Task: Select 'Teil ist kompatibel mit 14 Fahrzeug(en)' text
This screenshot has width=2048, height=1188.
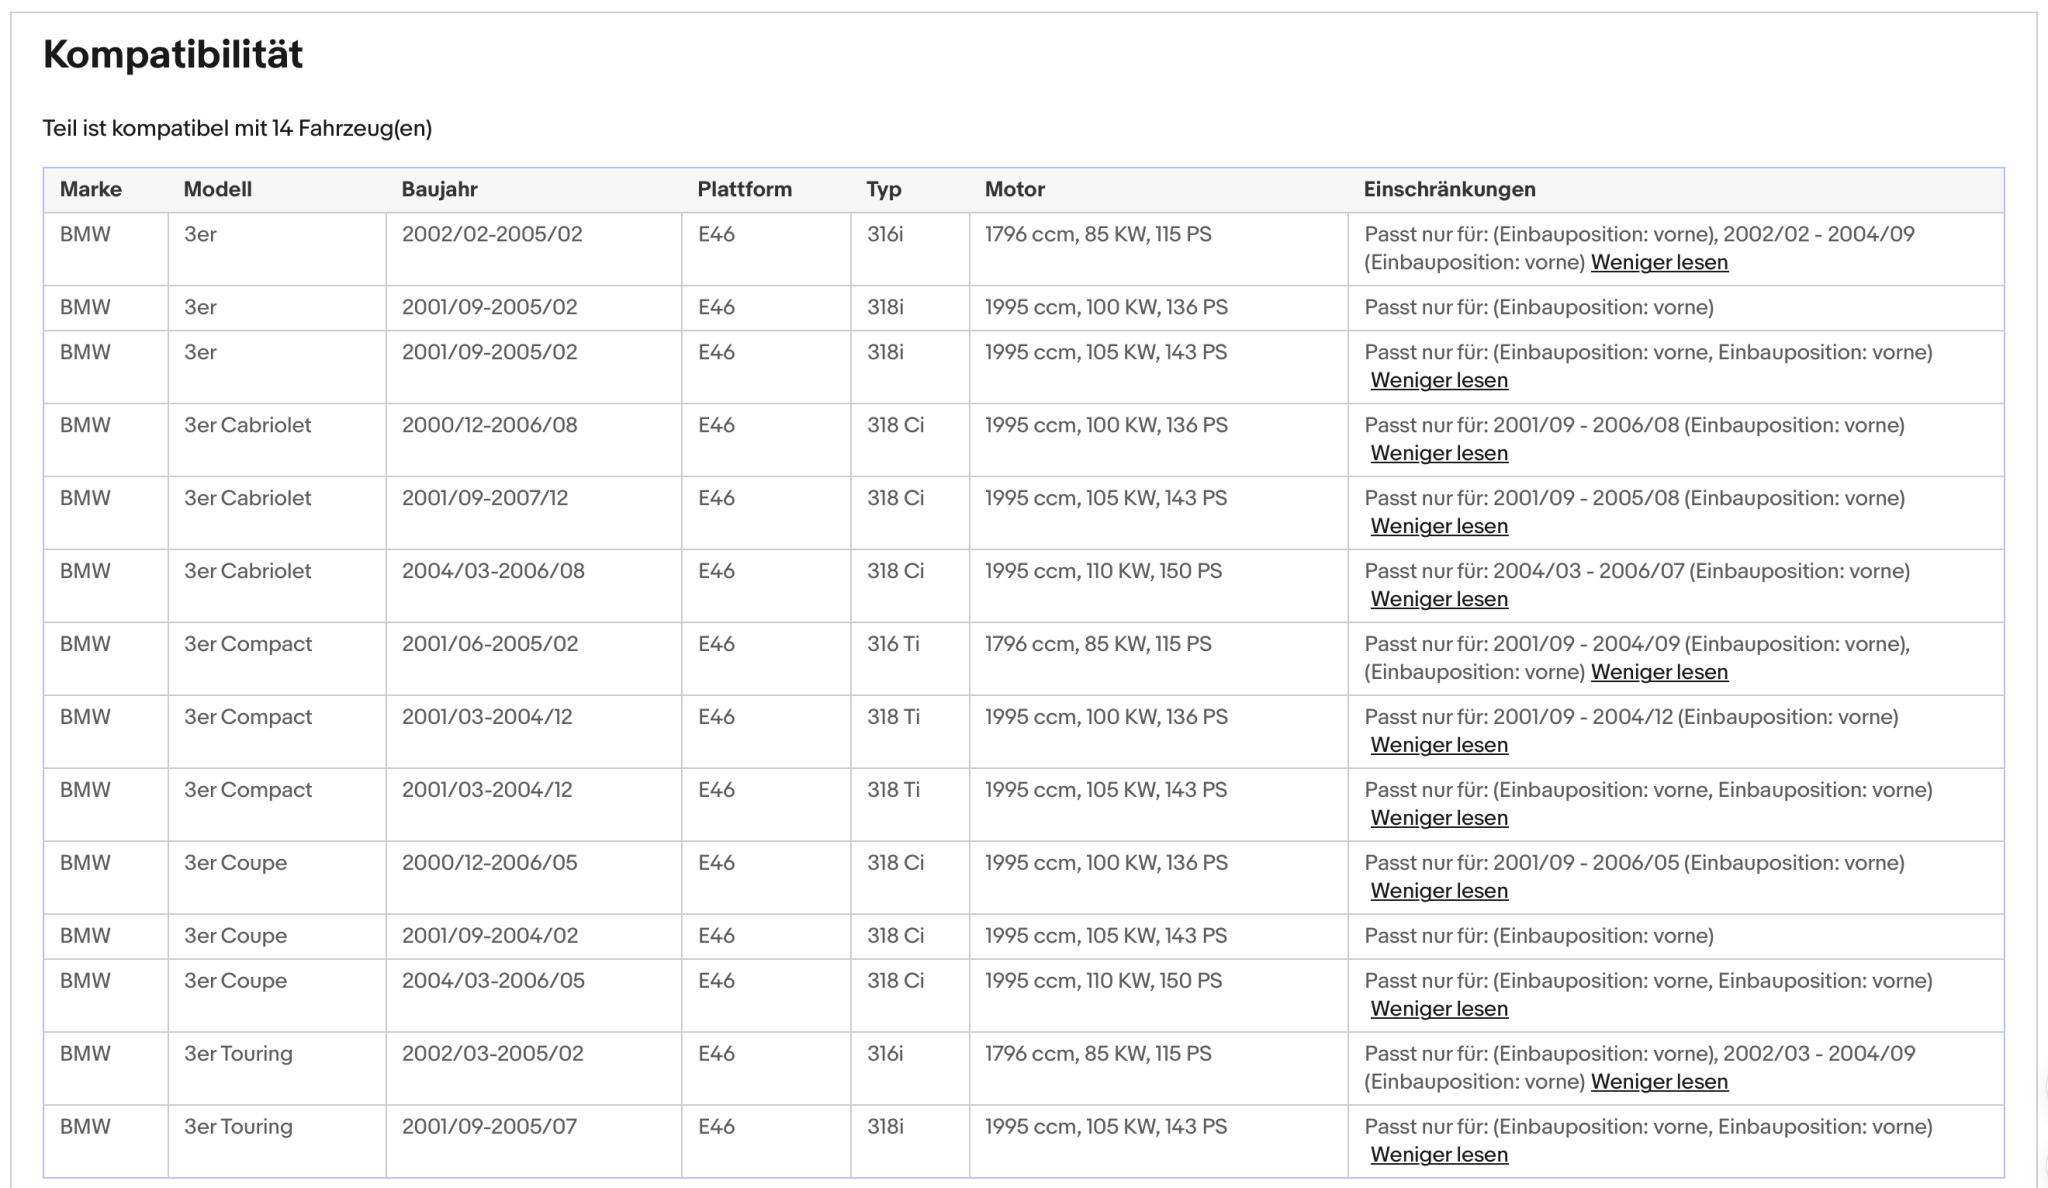Action: (x=237, y=128)
